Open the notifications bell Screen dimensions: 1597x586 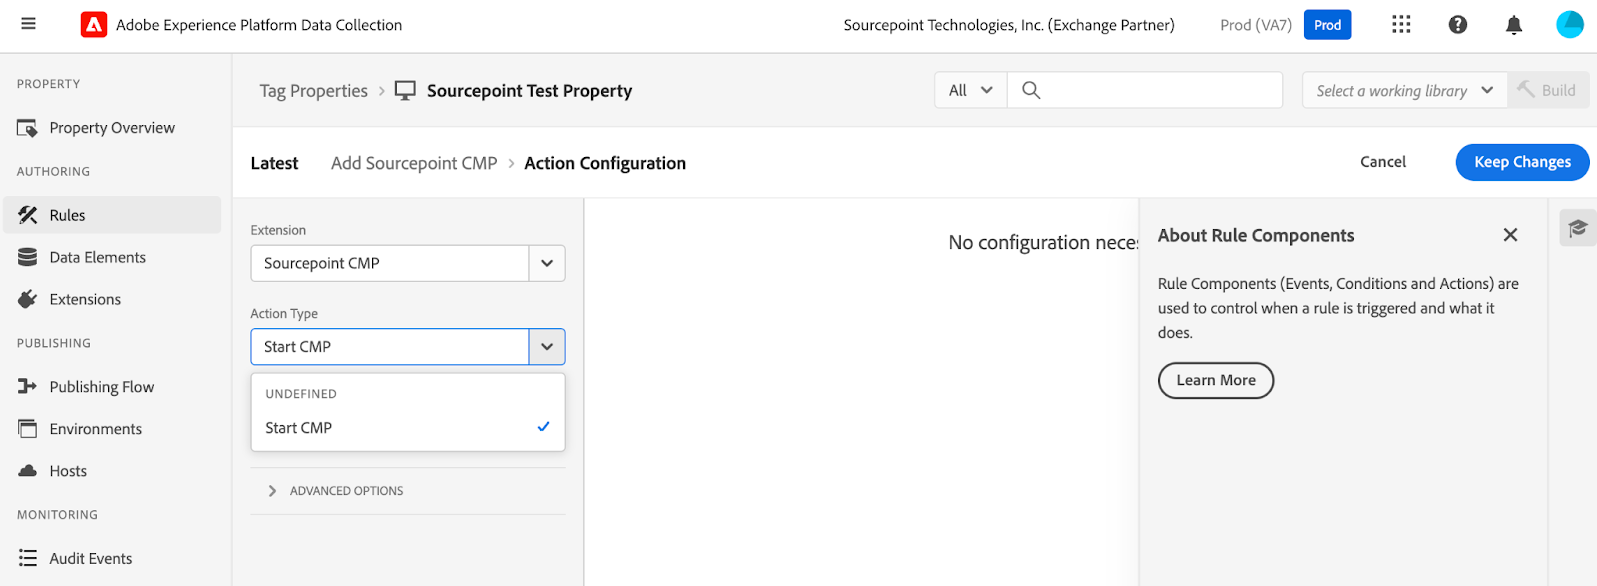point(1514,25)
